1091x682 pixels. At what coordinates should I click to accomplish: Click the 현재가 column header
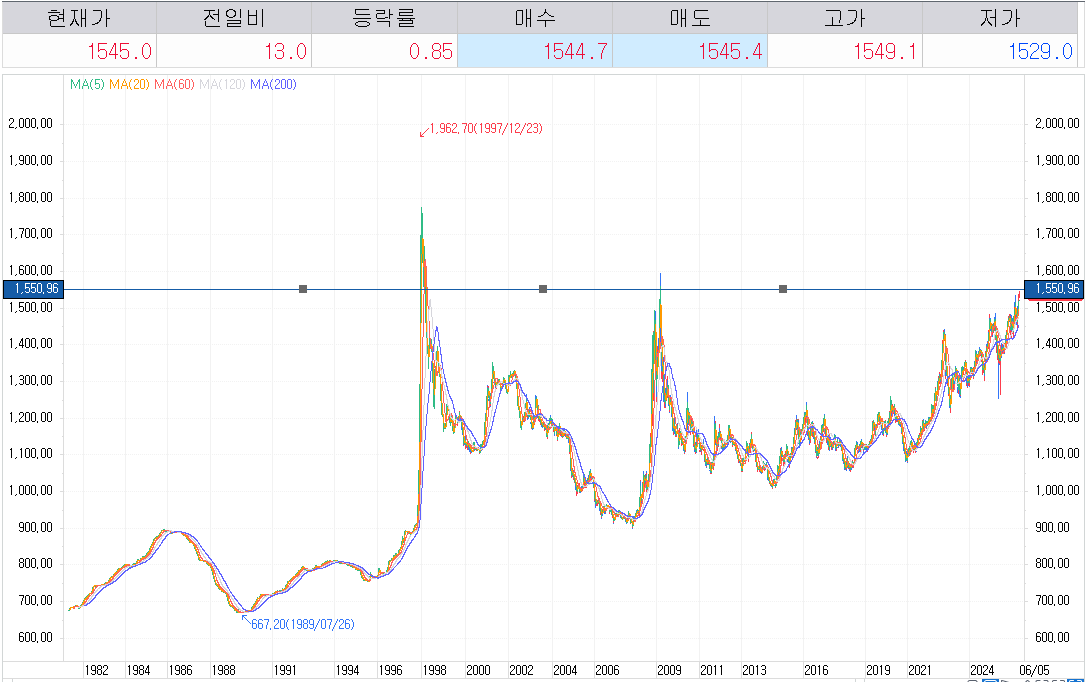pyautogui.click(x=79, y=17)
